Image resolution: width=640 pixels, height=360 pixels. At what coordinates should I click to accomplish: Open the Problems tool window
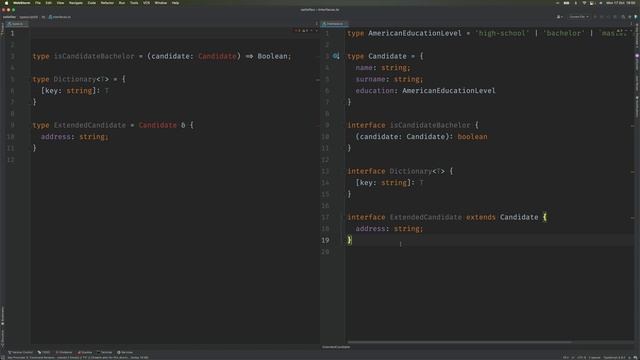64,352
